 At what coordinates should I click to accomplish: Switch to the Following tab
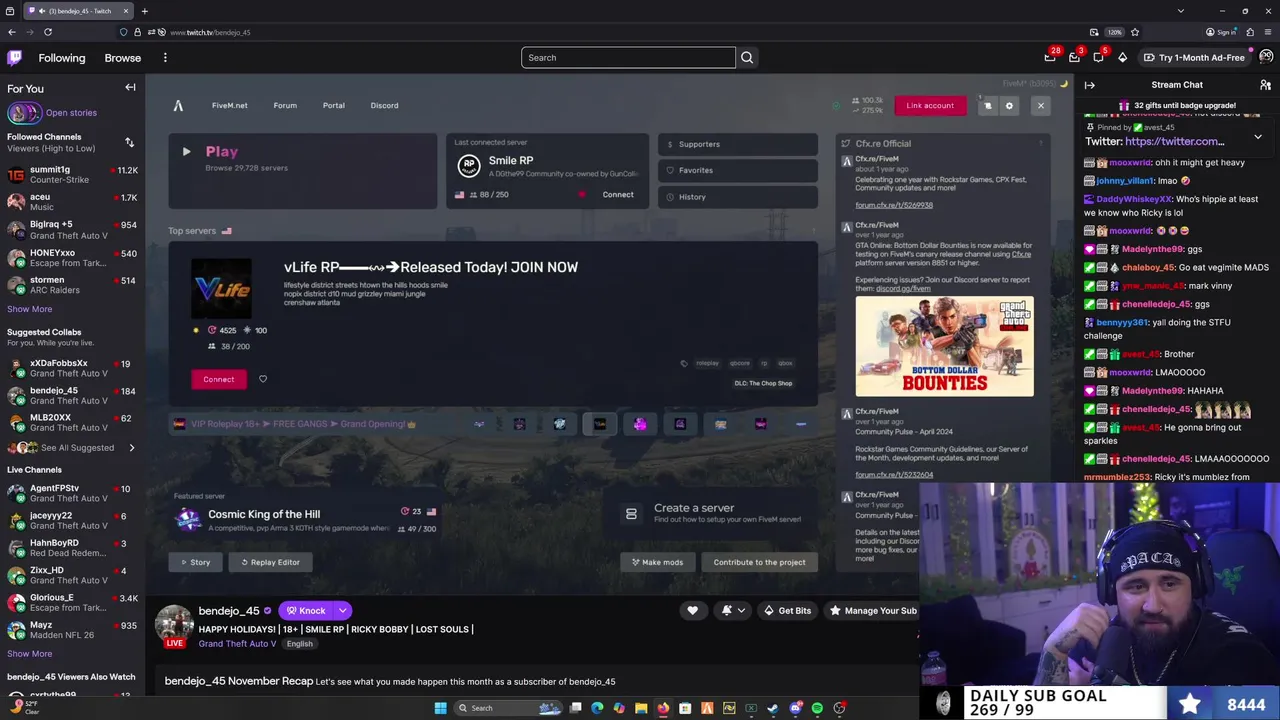[x=62, y=58]
